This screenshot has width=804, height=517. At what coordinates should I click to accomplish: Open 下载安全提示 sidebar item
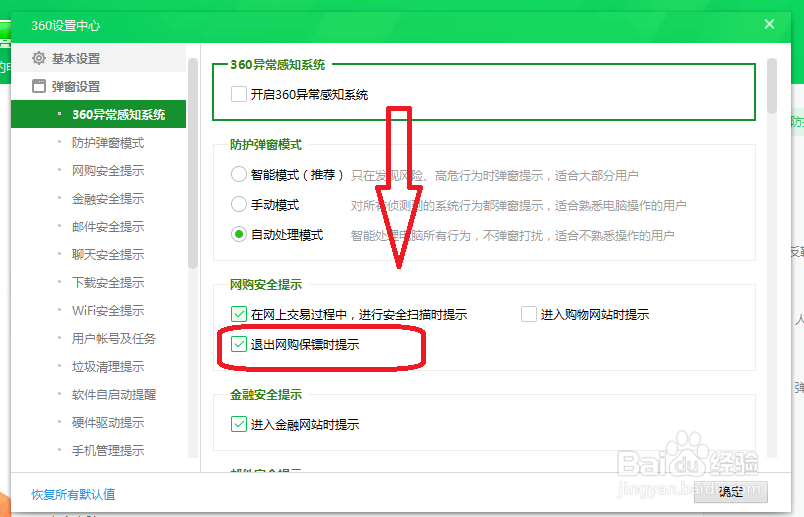point(108,282)
